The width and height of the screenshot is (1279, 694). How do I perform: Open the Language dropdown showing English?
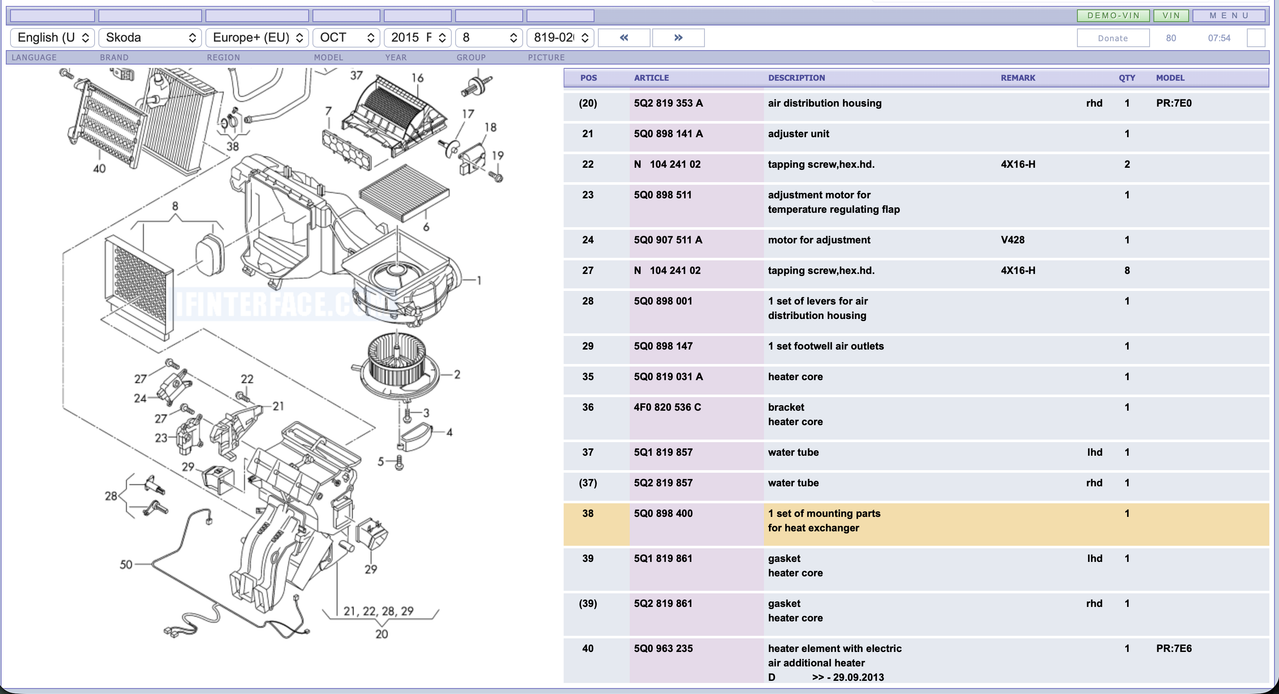[x=53, y=38]
